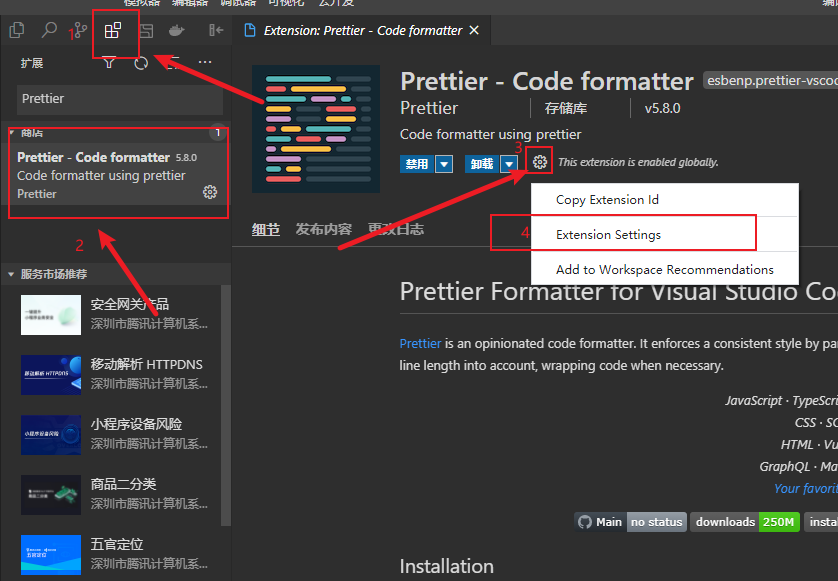
Task: Click the Prettier extension logo image
Action: [x=316, y=129]
